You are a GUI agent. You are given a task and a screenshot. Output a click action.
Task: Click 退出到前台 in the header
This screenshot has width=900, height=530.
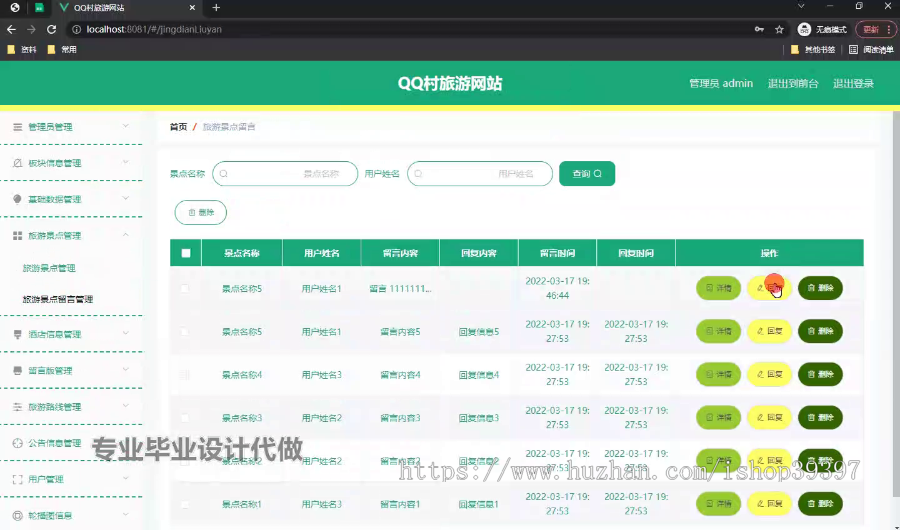pyautogui.click(x=793, y=84)
